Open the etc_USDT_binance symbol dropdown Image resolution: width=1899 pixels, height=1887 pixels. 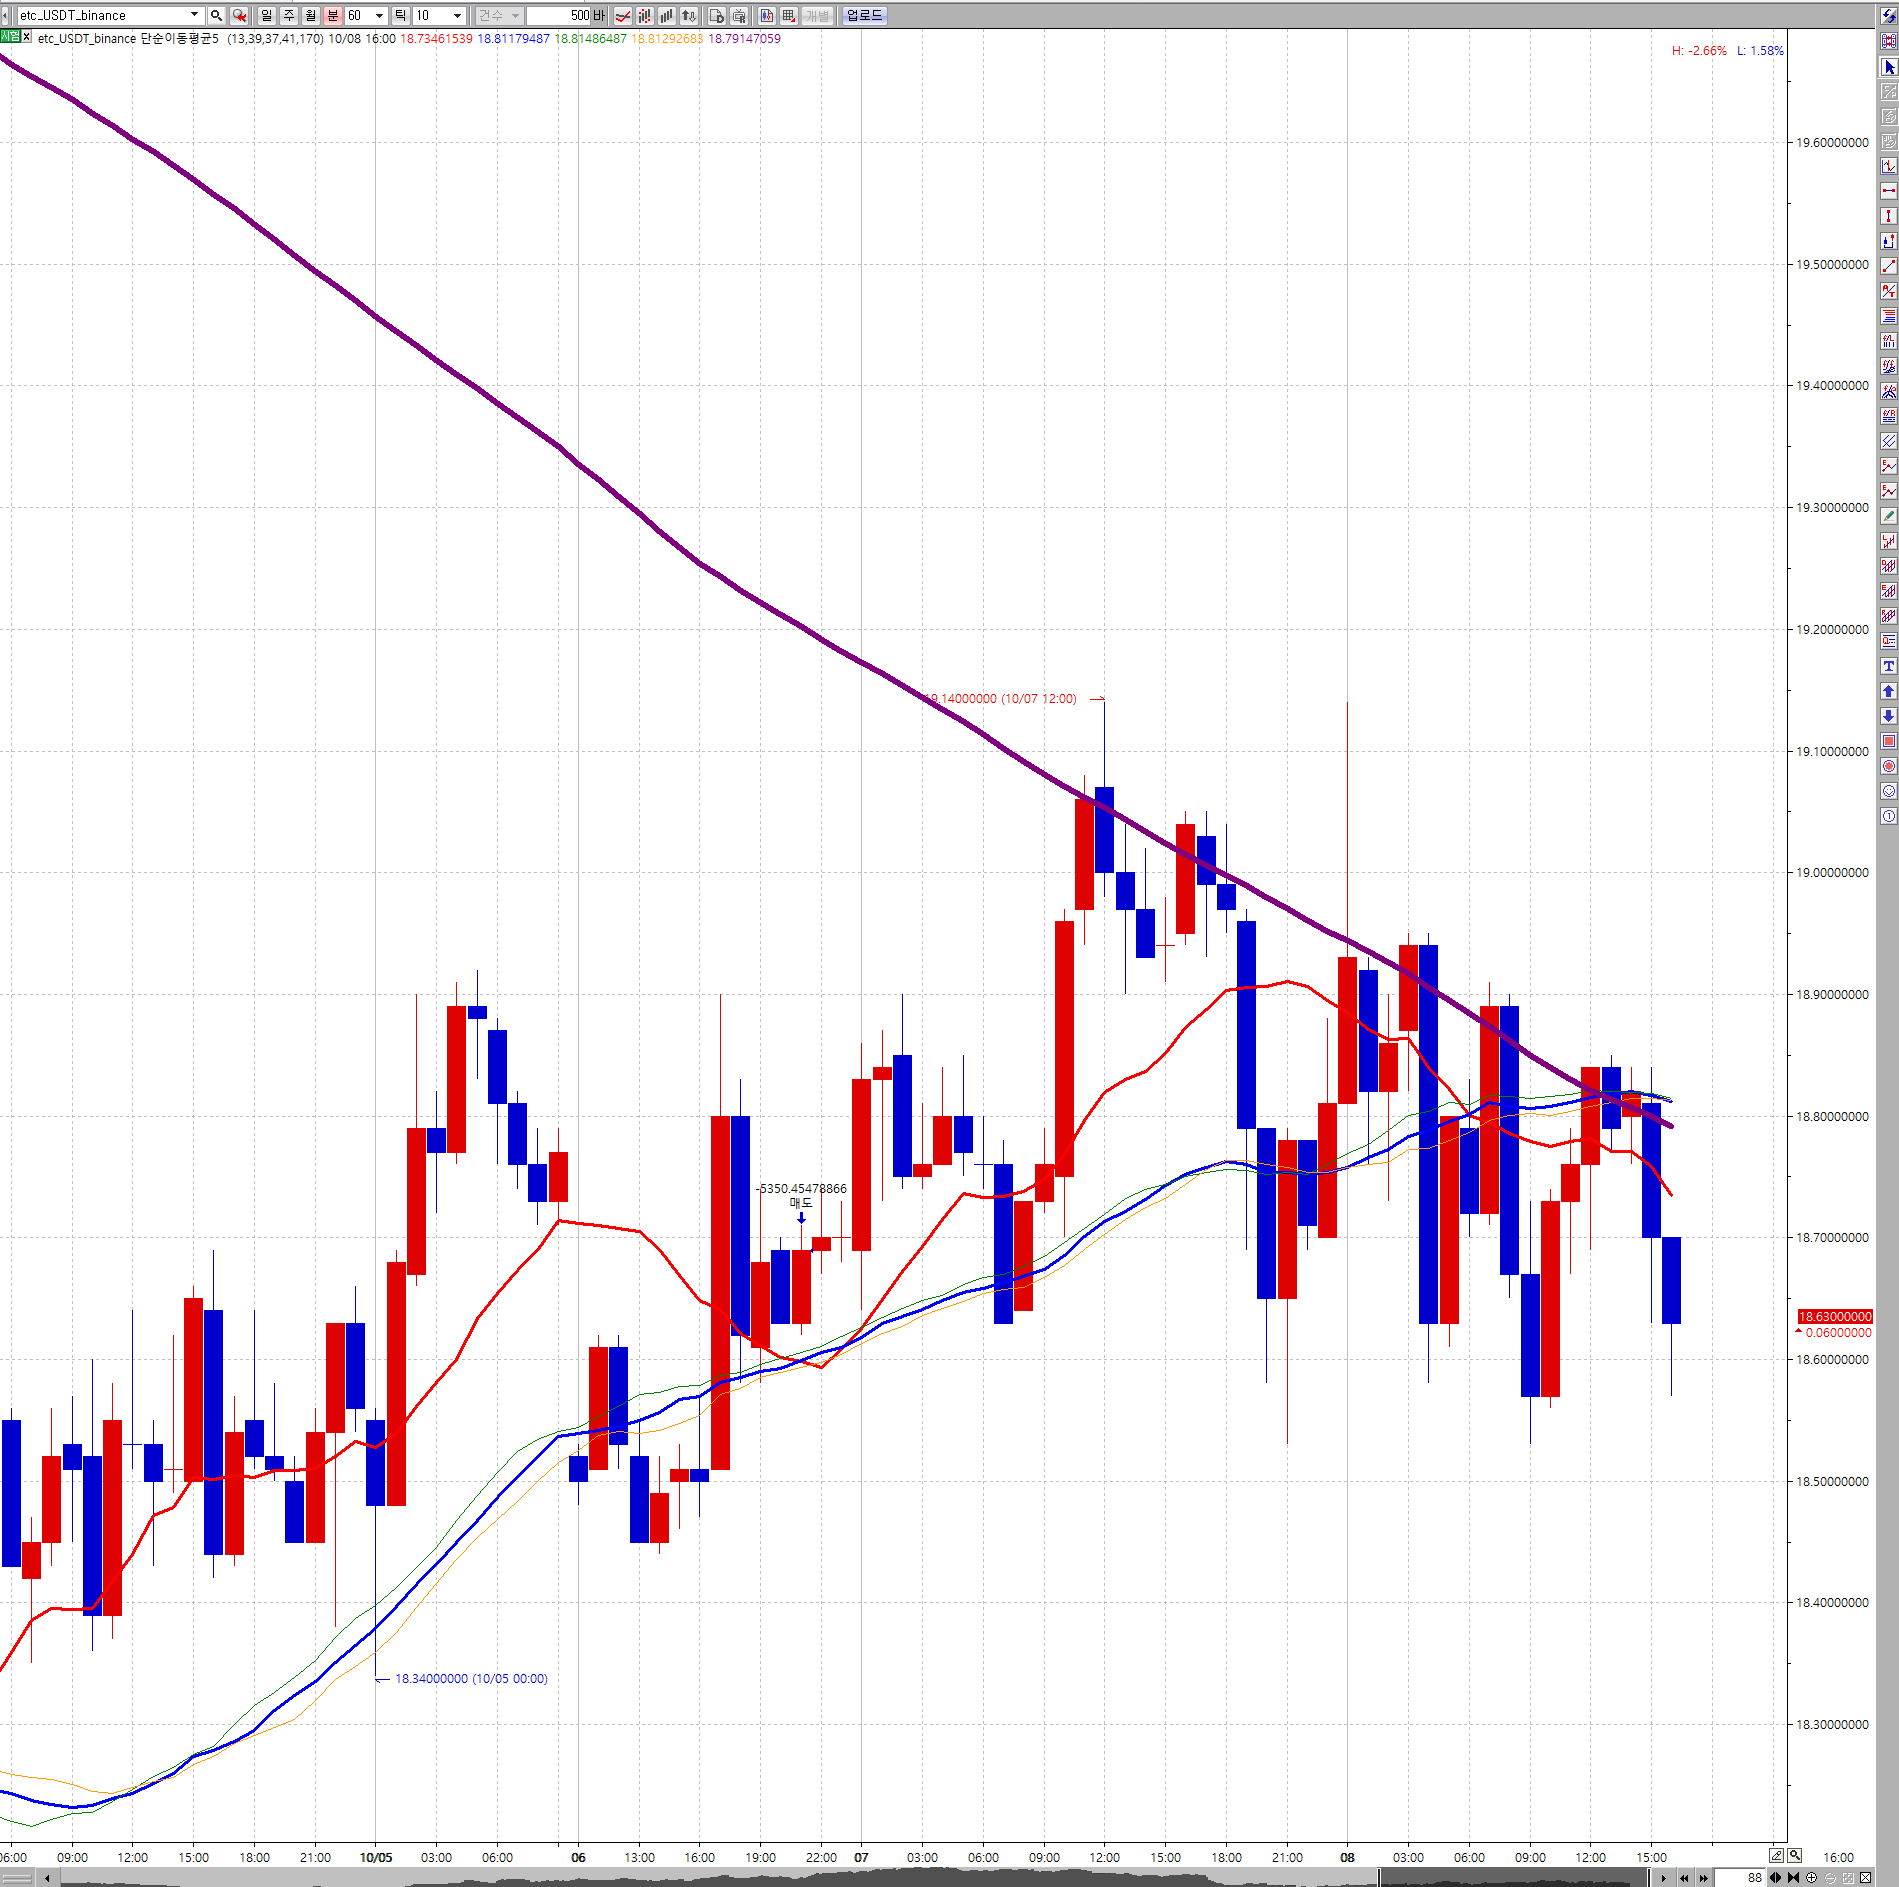click(194, 15)
